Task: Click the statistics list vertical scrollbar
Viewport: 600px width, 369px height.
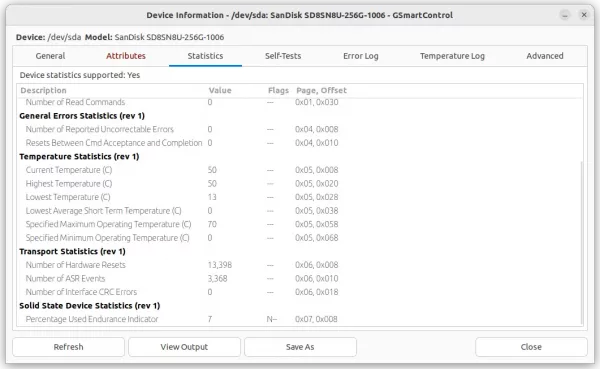Action: click(x=582, y=243)
